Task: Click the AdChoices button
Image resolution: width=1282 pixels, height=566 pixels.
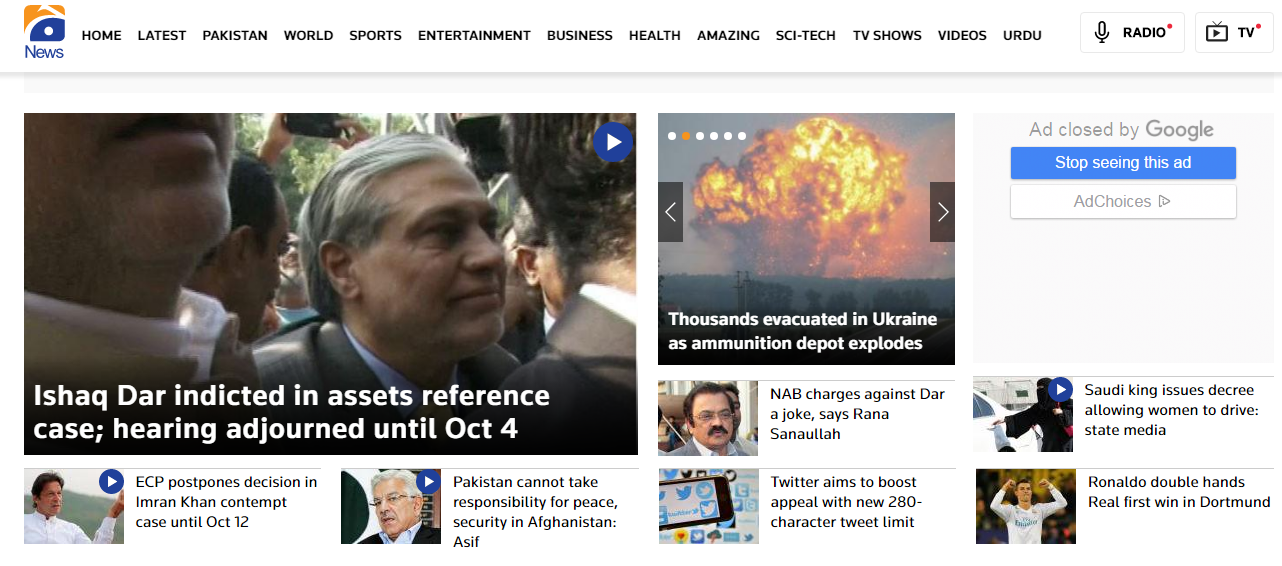Action: 1123,202
